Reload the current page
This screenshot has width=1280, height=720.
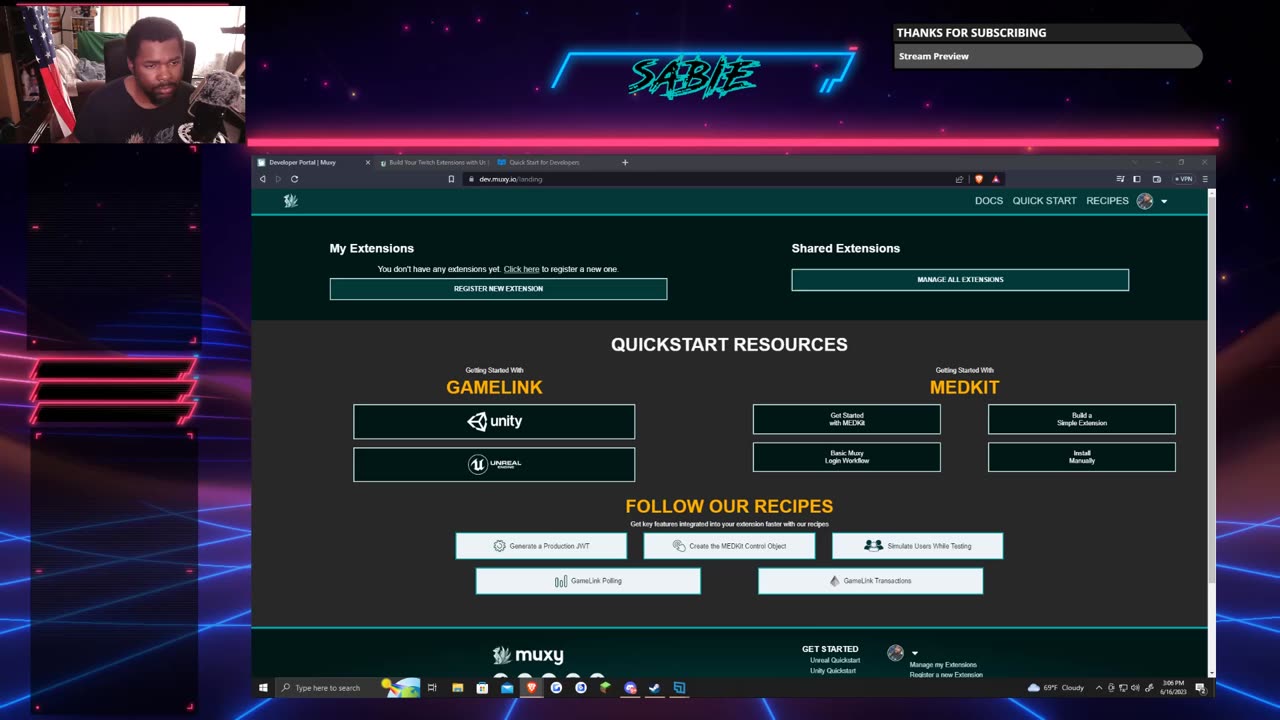point(294,179)
